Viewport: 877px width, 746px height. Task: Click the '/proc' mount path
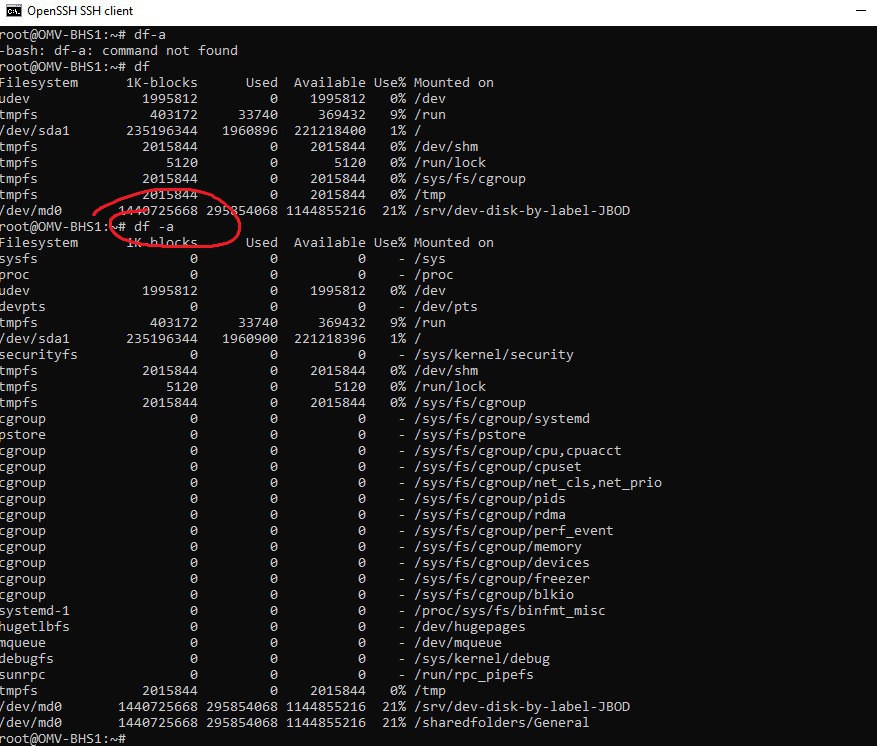(x=434, y=275)
